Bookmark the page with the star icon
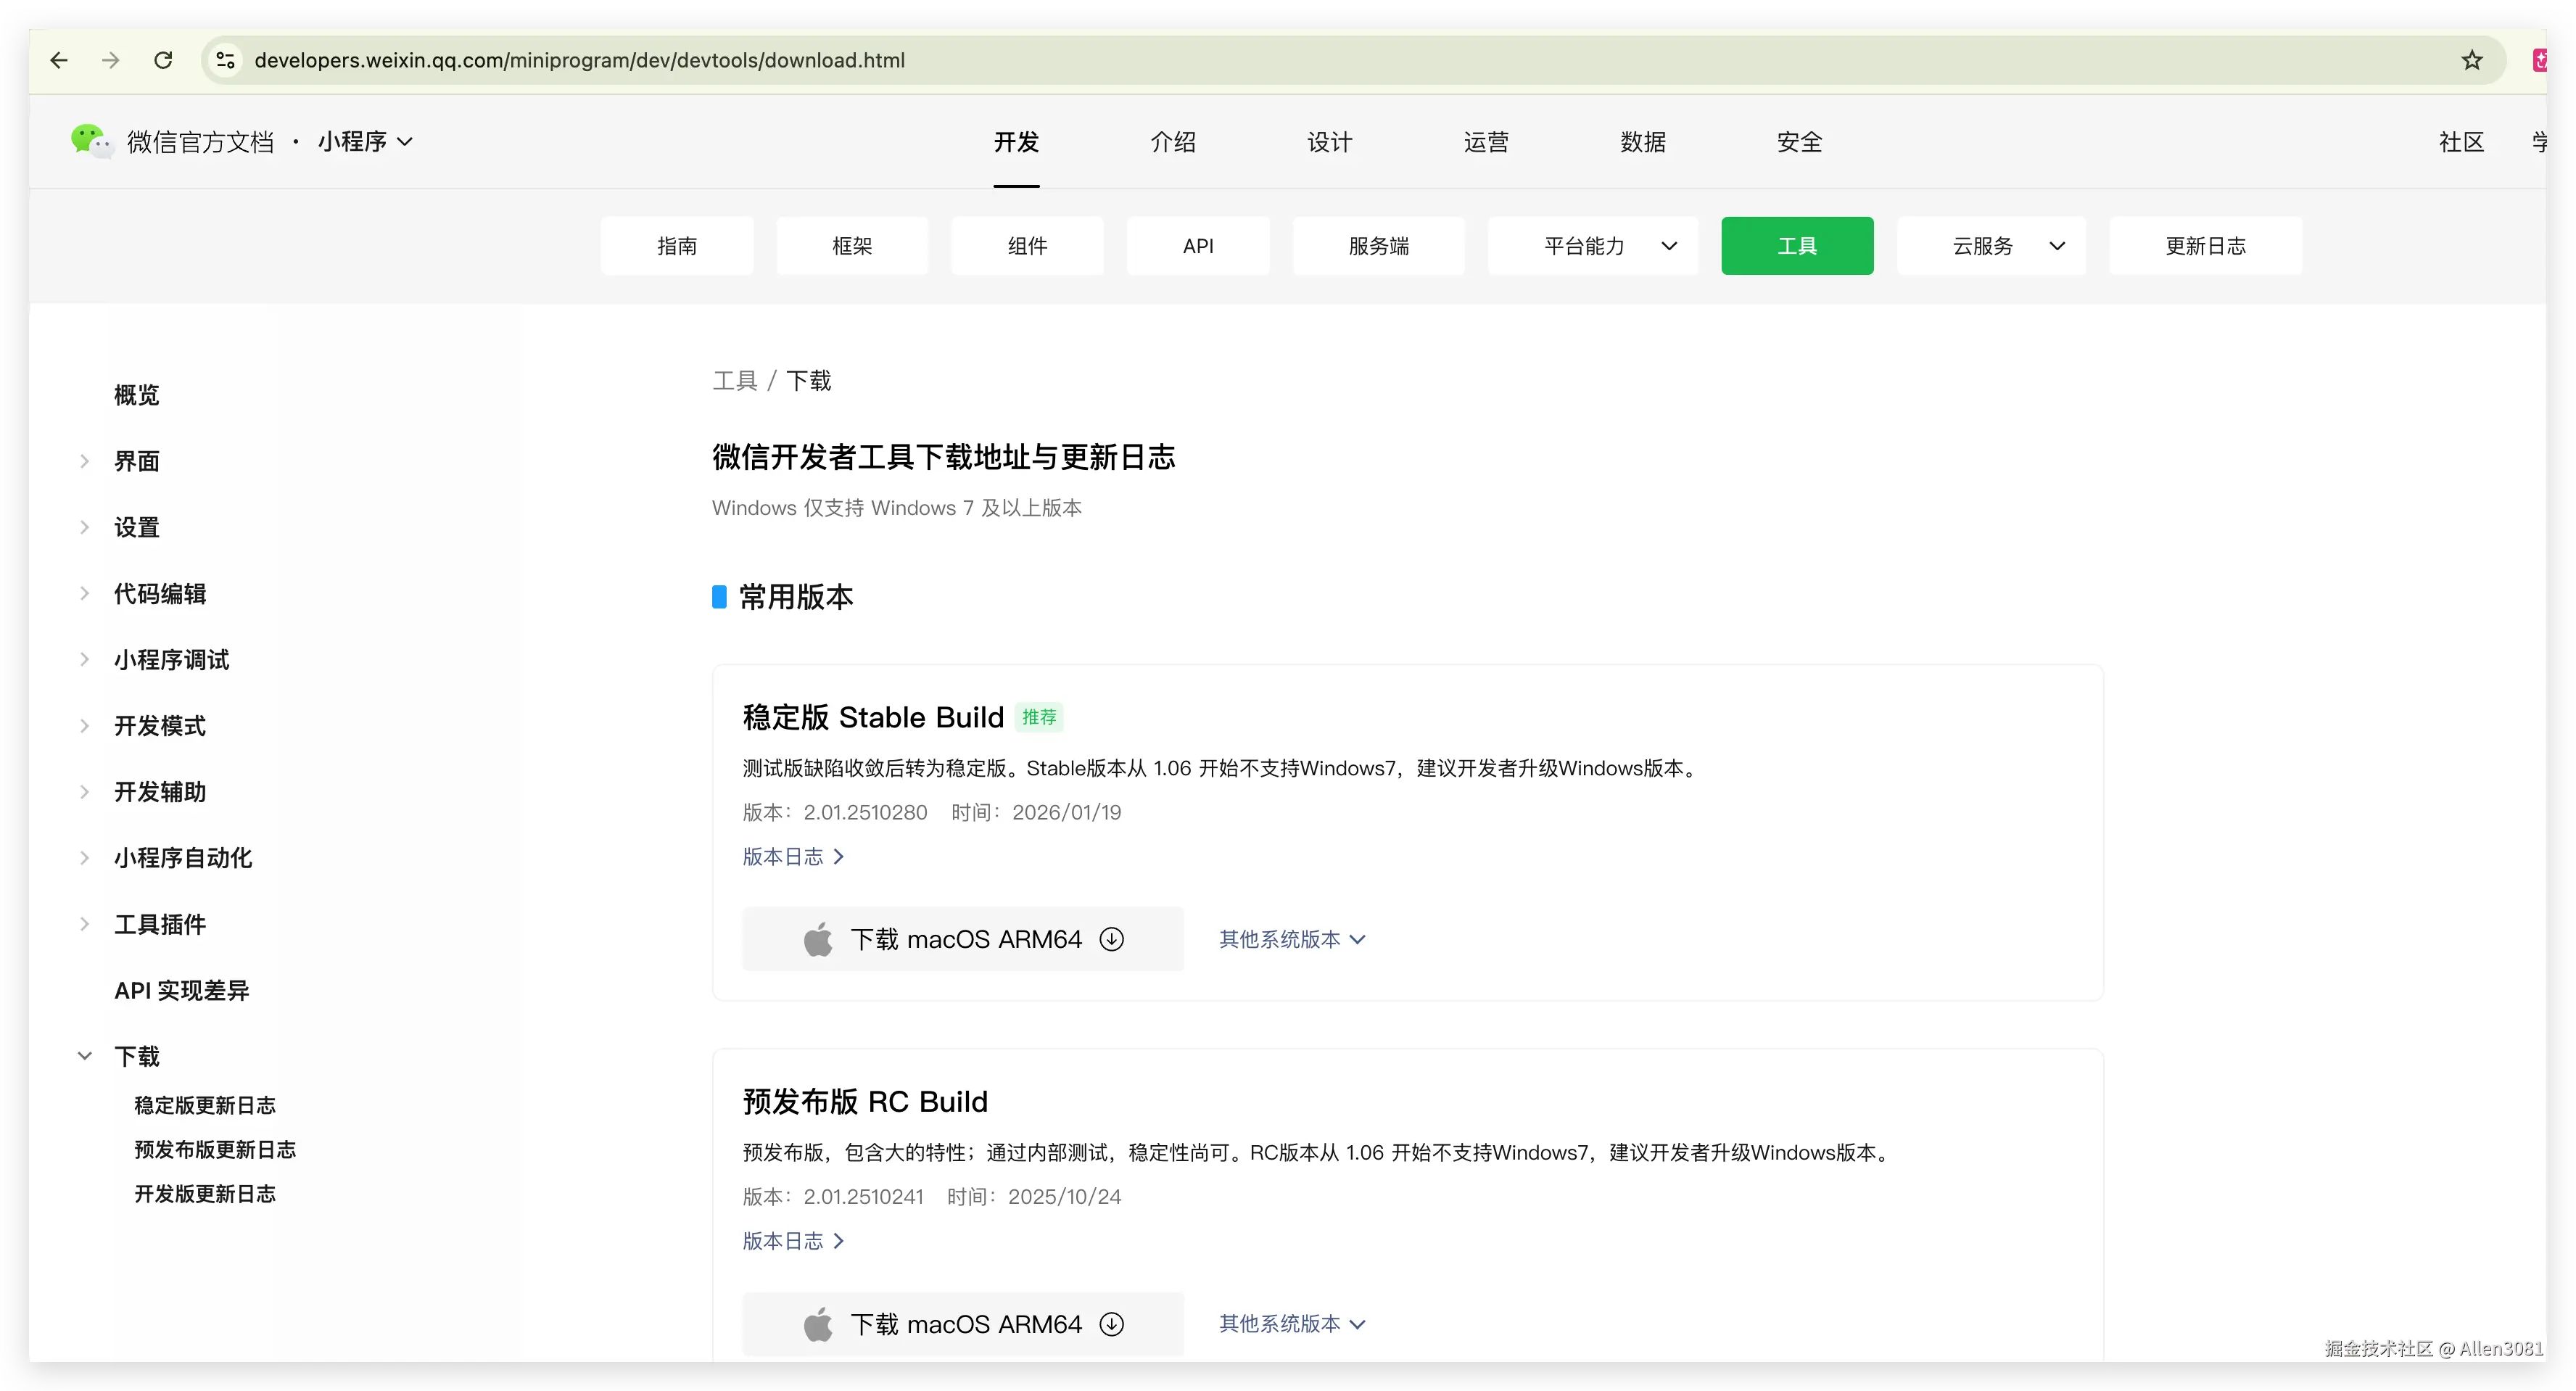Viewport: 2576px width, 1391px height. [x=2471, y=60]
